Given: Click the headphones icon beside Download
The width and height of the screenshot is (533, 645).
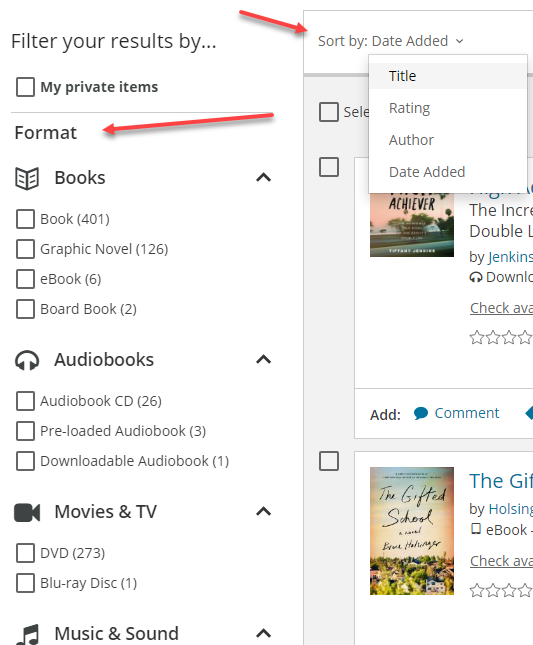Looking at the screenshot, I should coord(475,277).
